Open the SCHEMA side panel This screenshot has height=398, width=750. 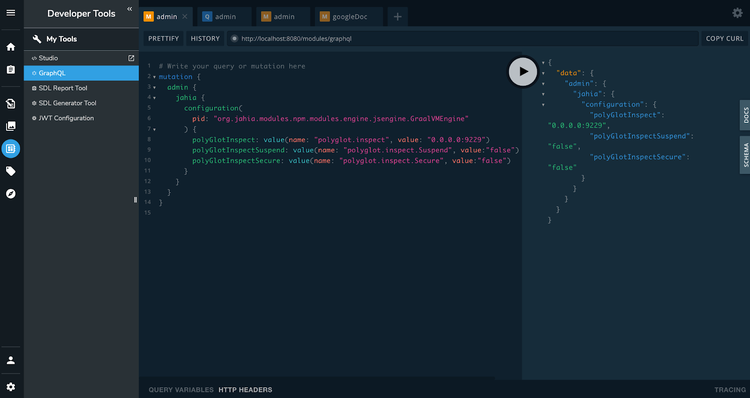(x=745, y=155)
